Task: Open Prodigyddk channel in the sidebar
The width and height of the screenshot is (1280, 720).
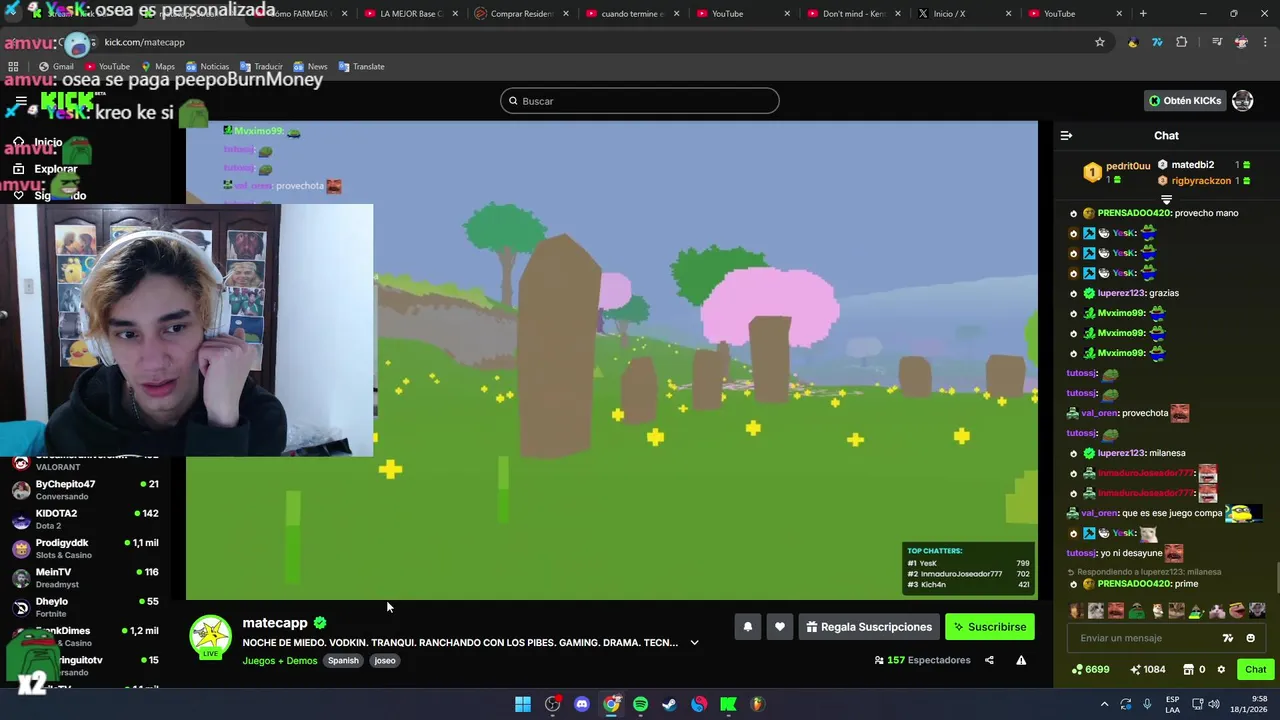Action: click(x=85, y=548)
